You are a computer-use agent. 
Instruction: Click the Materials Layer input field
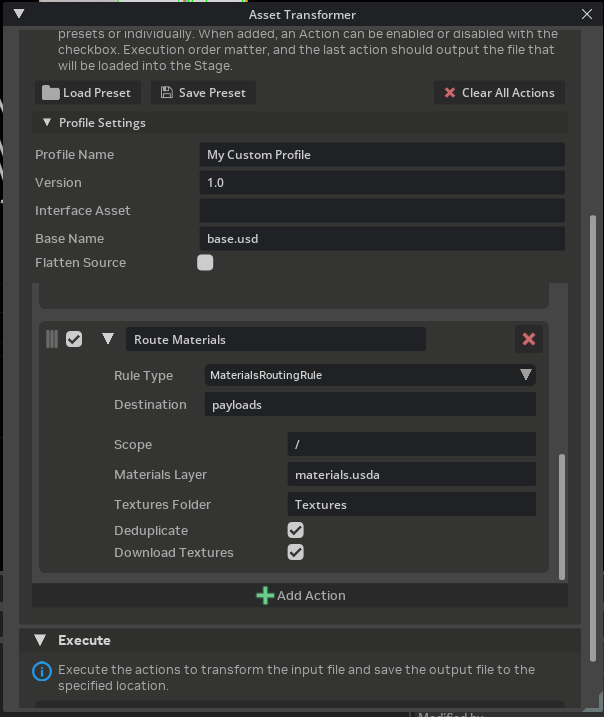tap(411, 474)
